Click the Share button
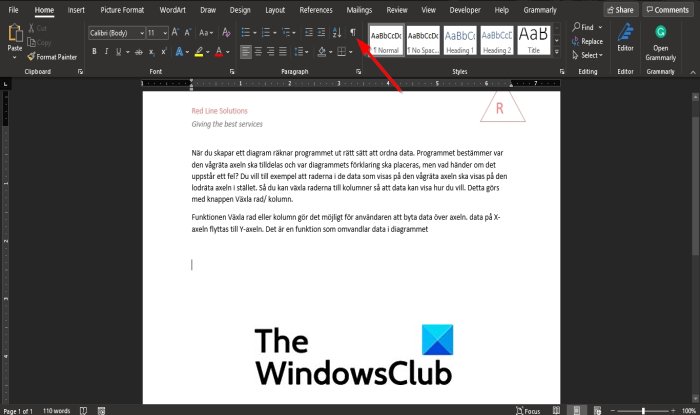This screenshot has width=700, height=415. 621,10
